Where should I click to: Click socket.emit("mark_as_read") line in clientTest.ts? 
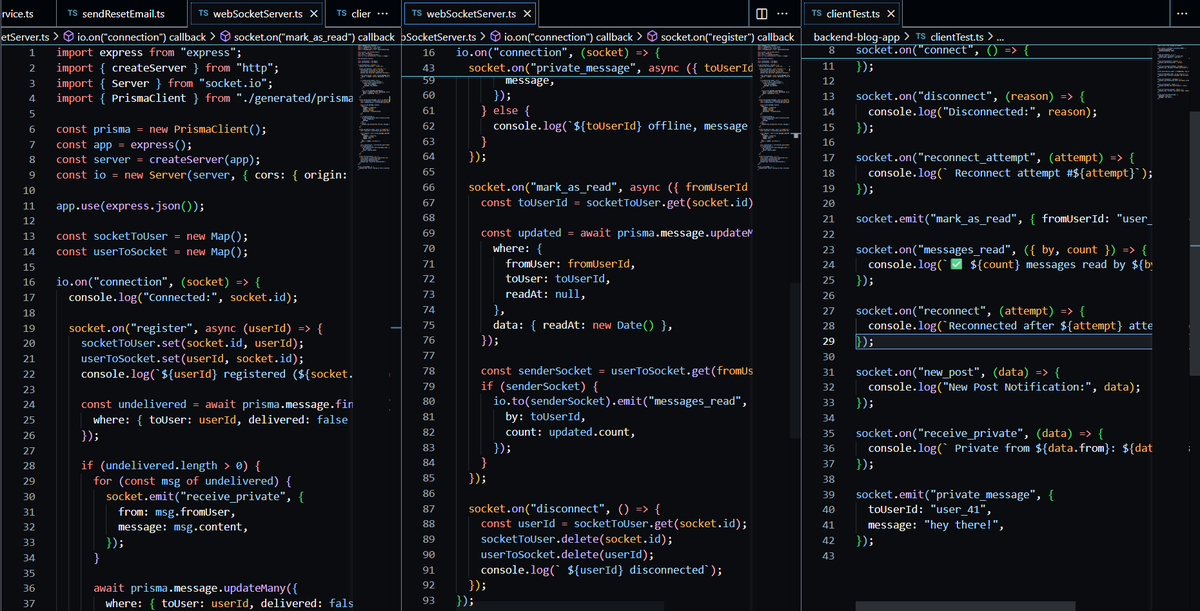[x=1005, y=219]
